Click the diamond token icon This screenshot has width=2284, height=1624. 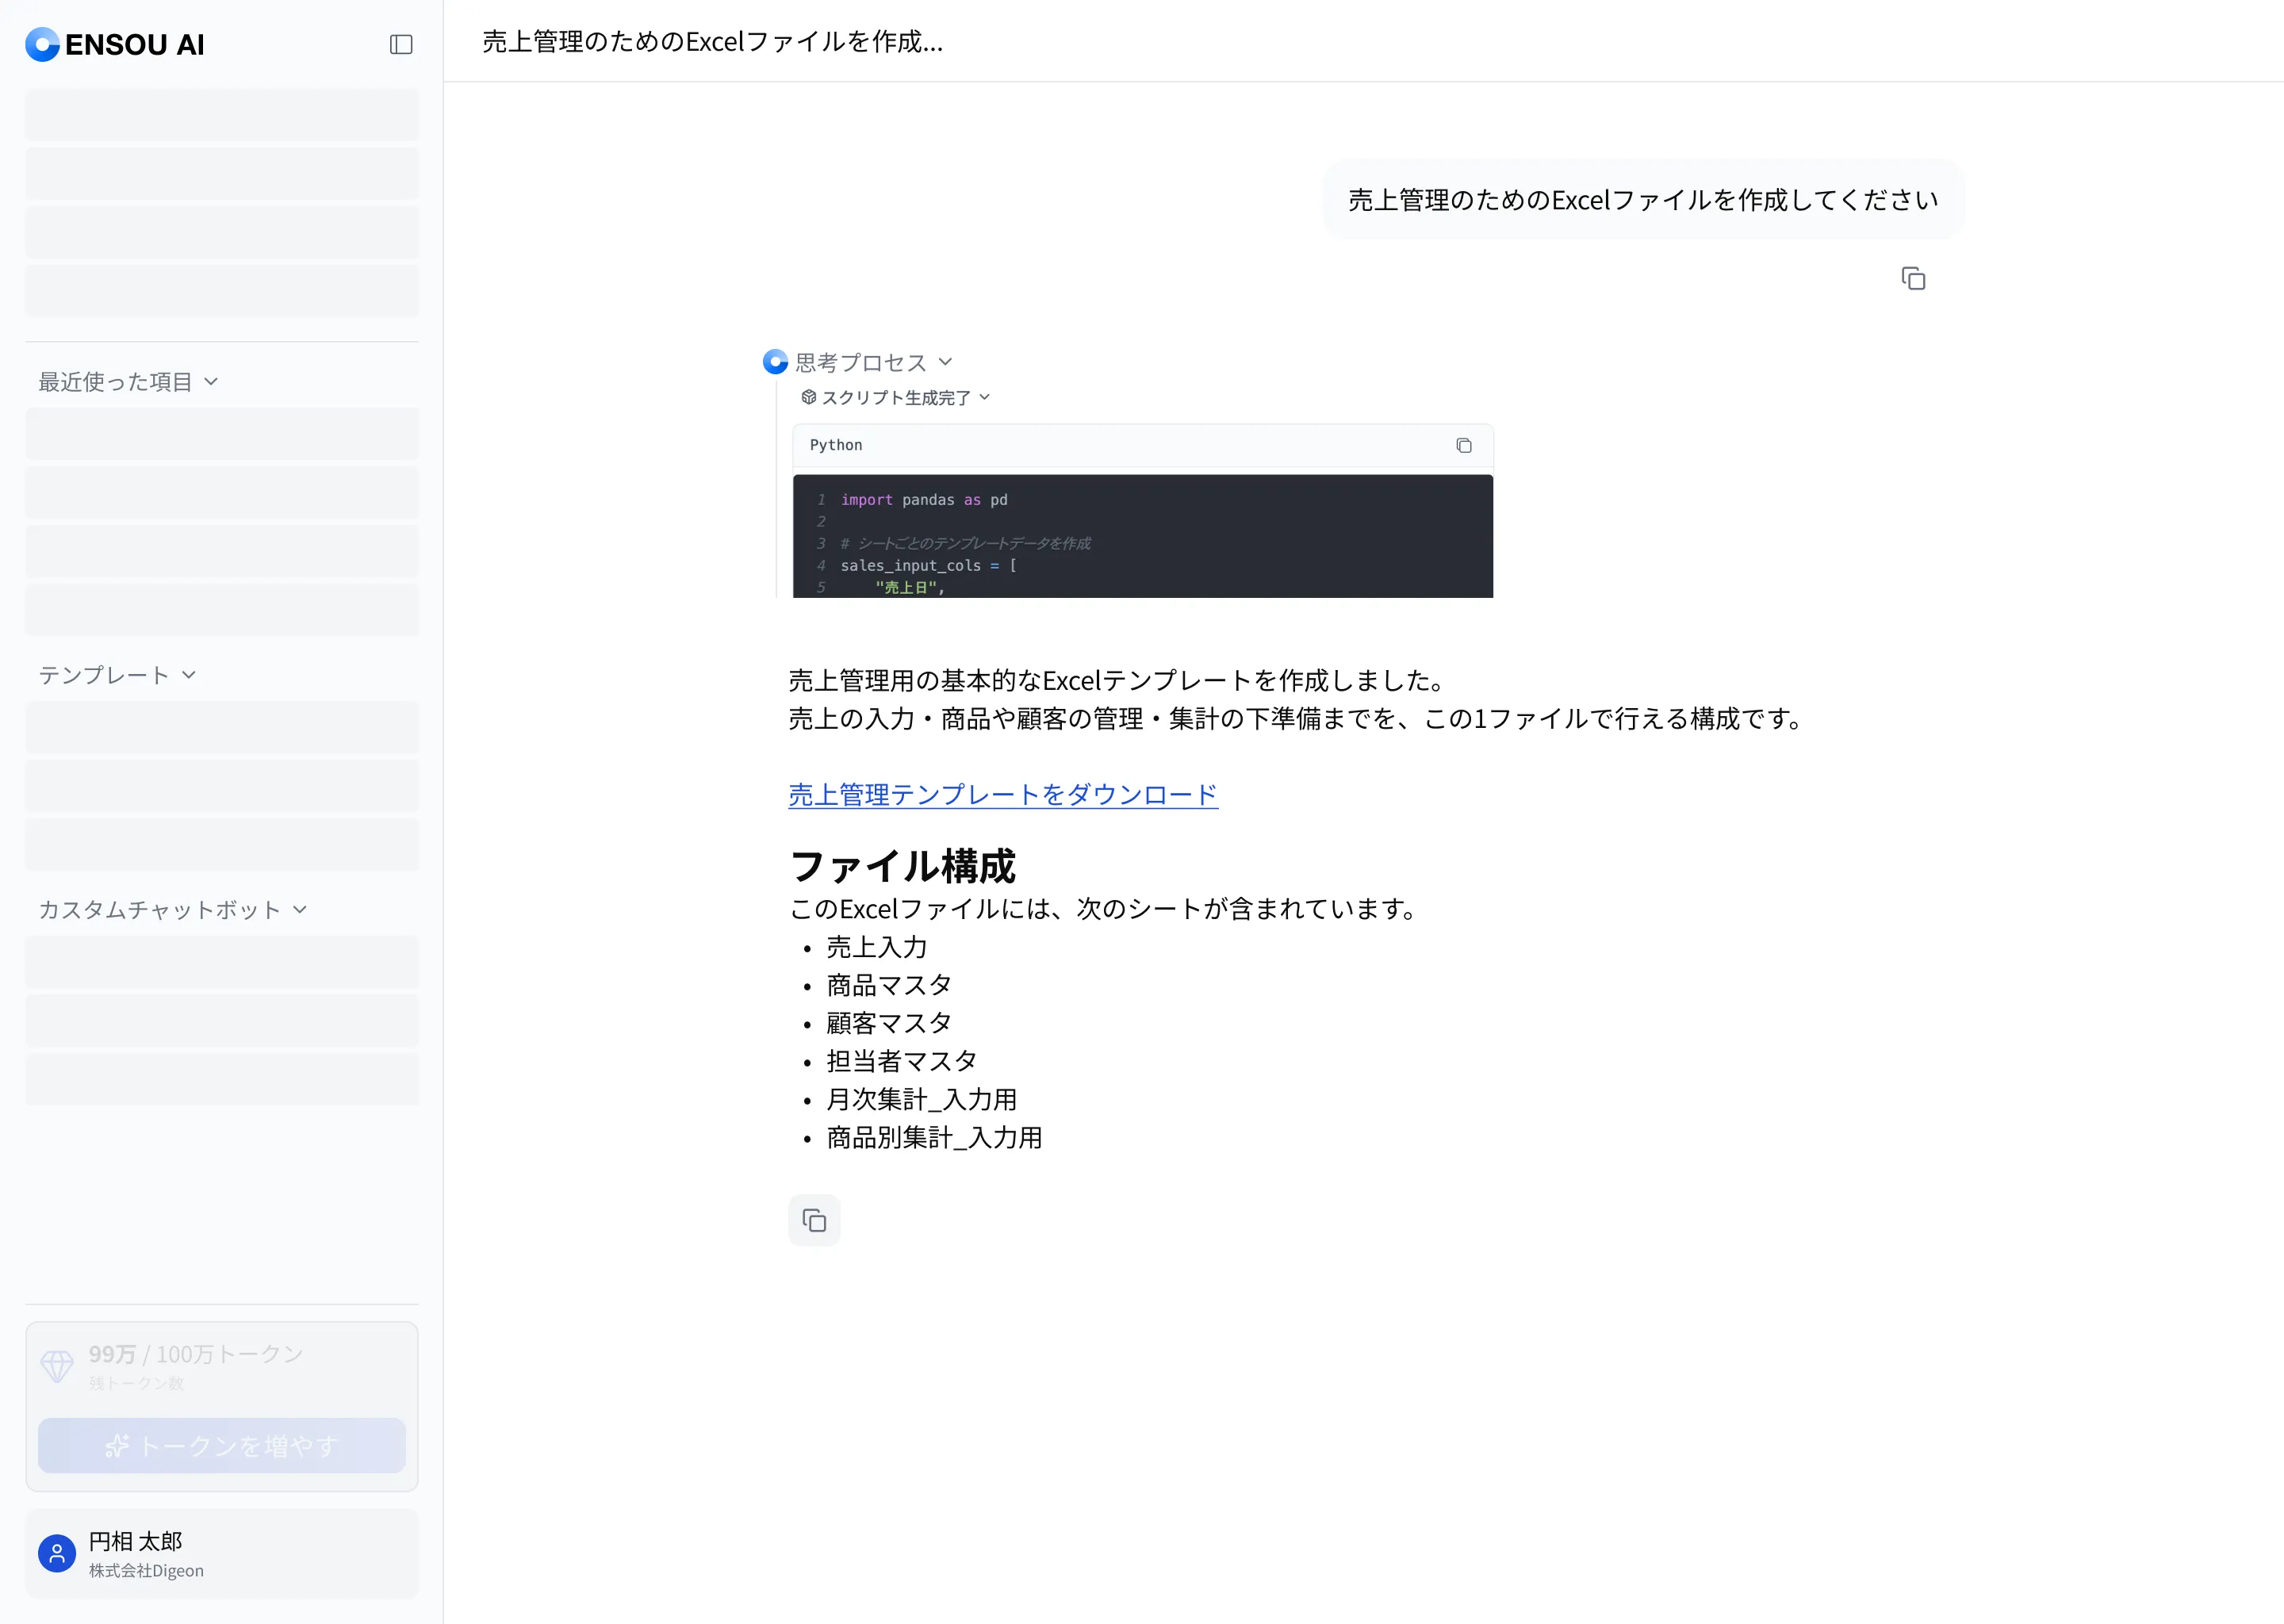tap(57, 1365)
